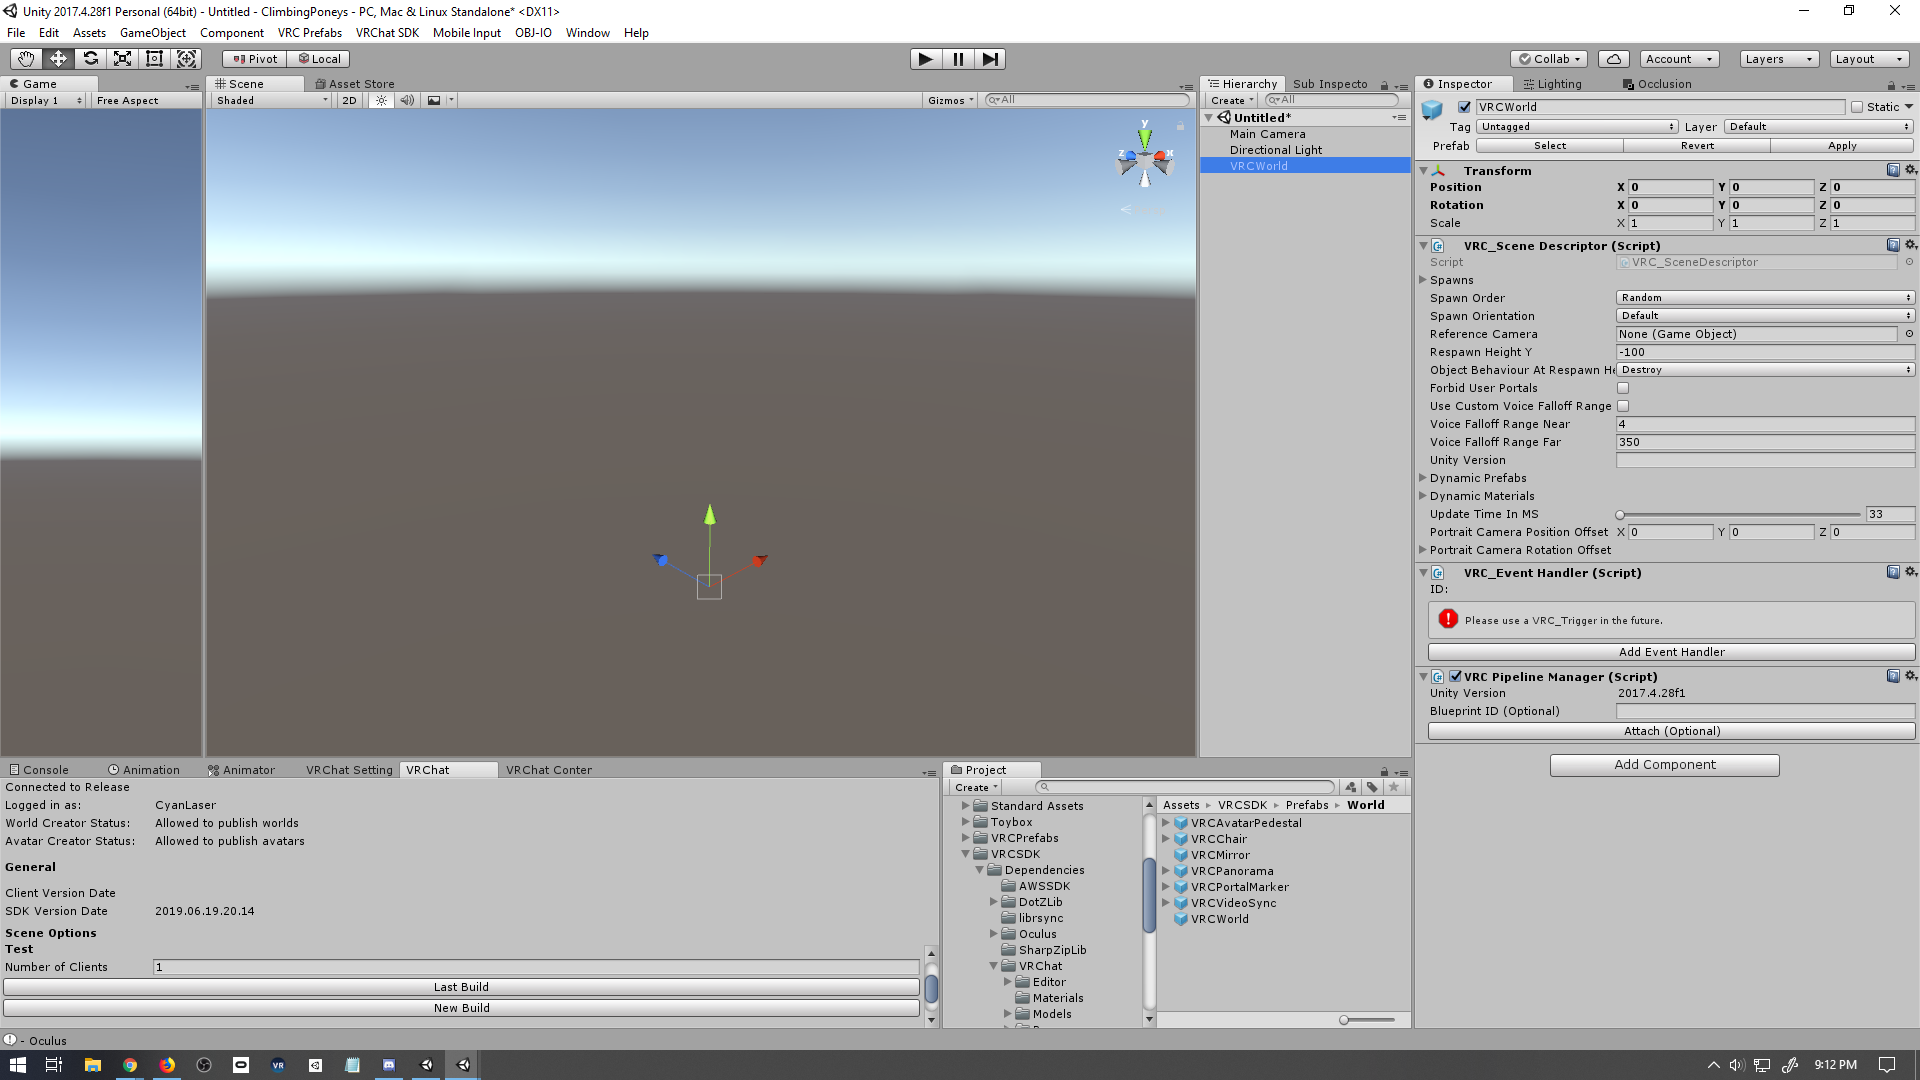Click the Add Component button

pos(1664,765)
